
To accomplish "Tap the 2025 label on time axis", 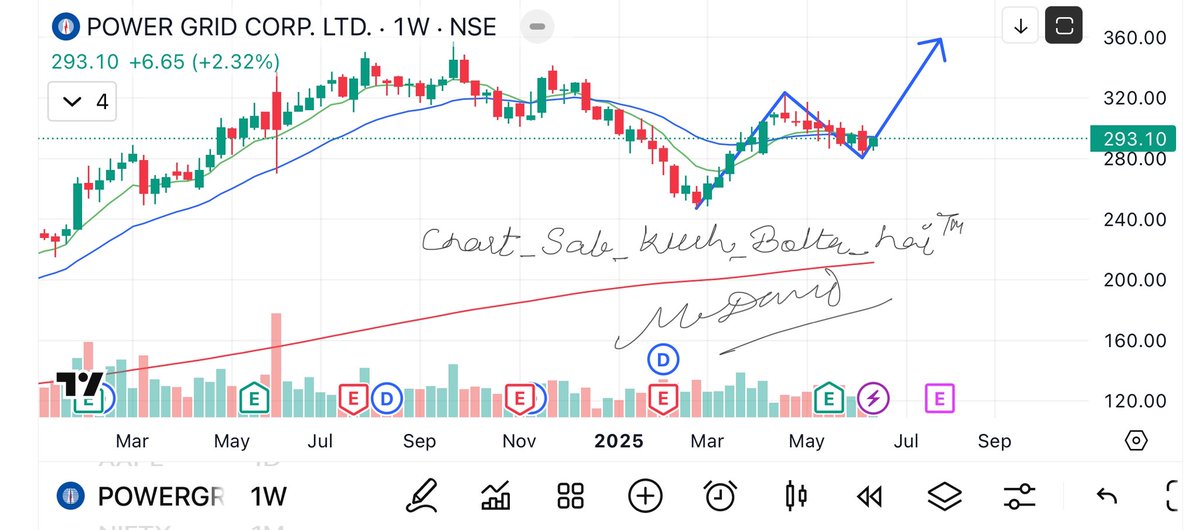I will click(x=617, y=441).
